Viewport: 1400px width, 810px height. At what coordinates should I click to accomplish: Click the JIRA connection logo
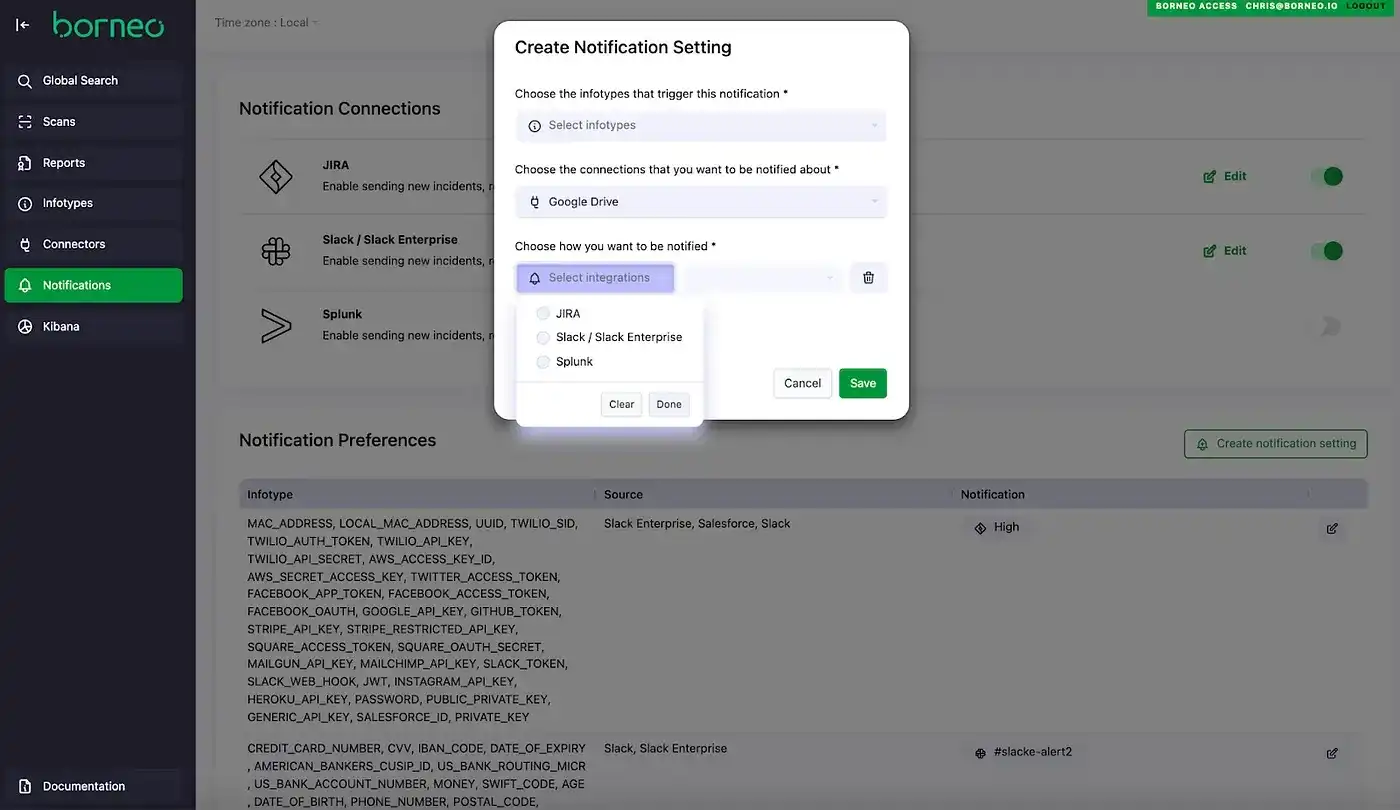click(275, 176)
